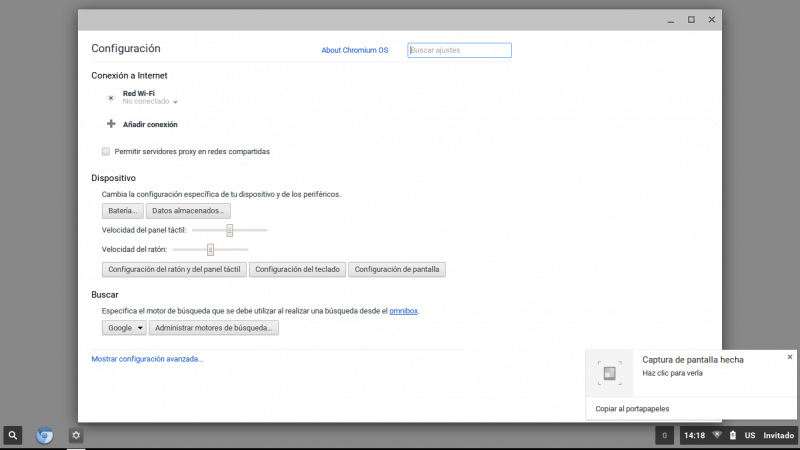Screen dimensions: 800x450
Task: Click the Añadir conexión option
Action: click(x=150, y=124)
